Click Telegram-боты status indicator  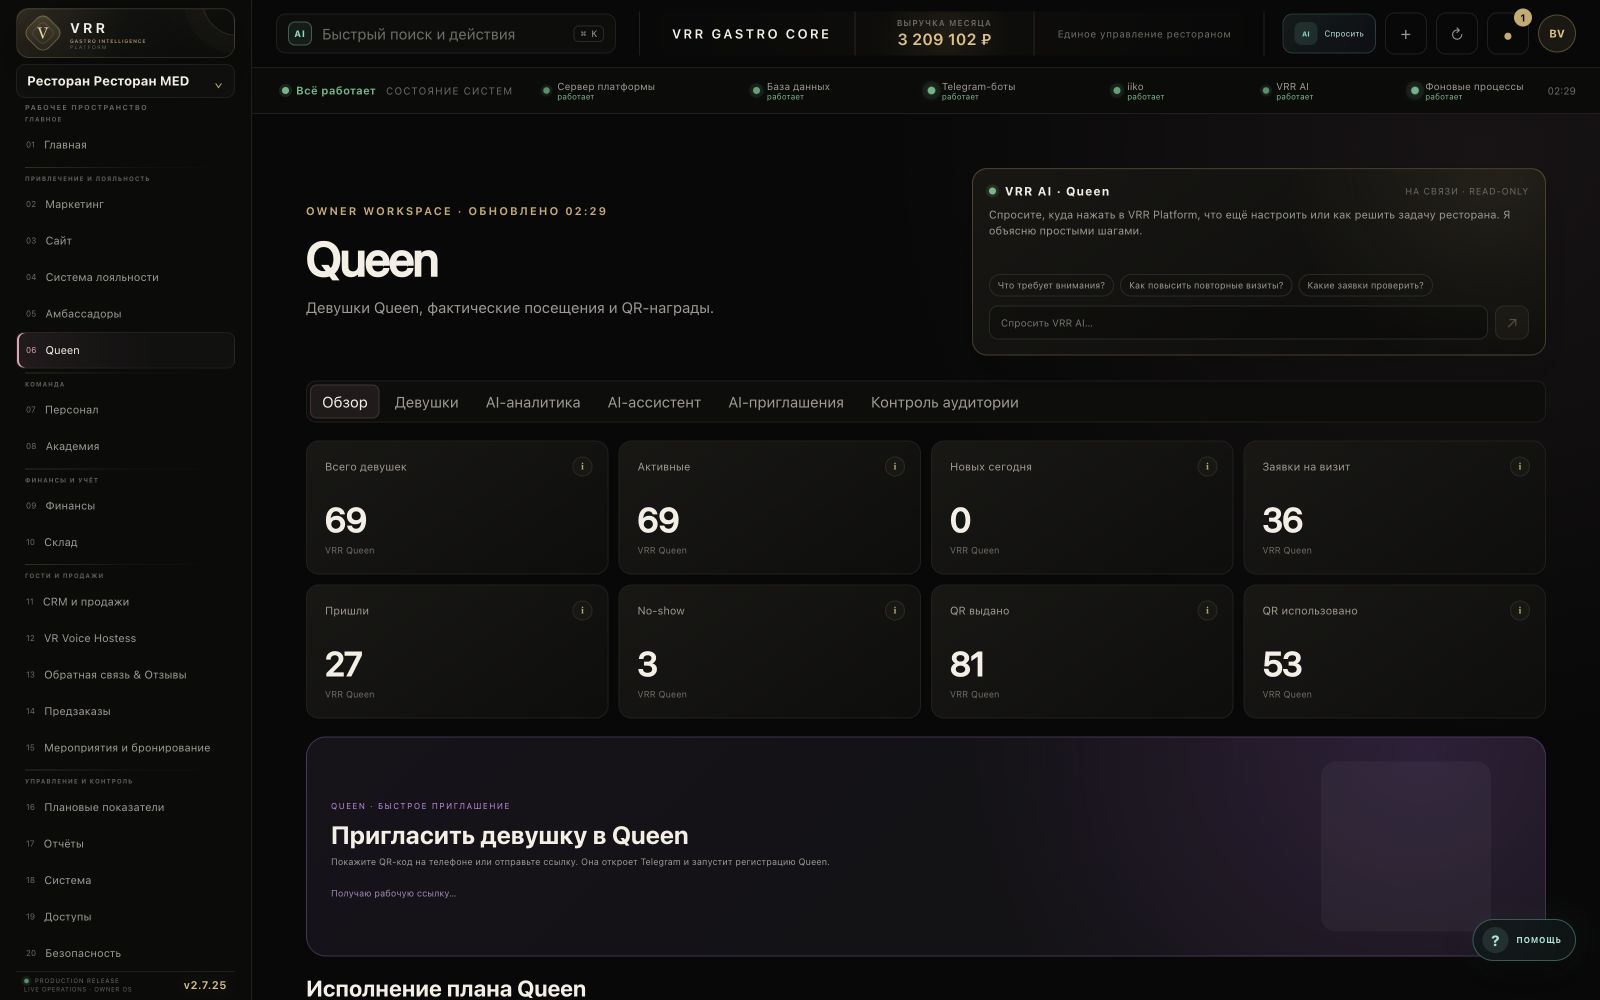(x=970, y=91)
